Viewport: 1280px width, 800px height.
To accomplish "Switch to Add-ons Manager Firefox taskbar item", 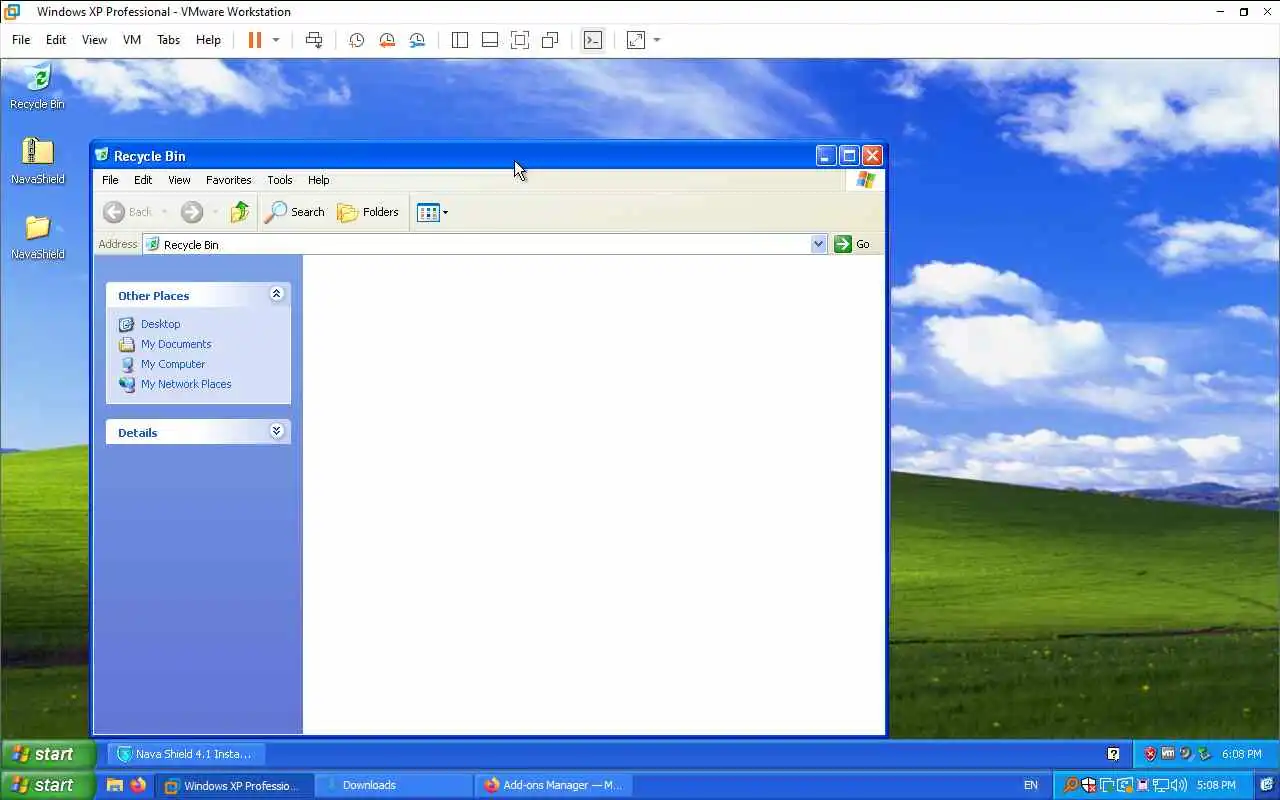I will pyautogui.click(x=552, y=785).
